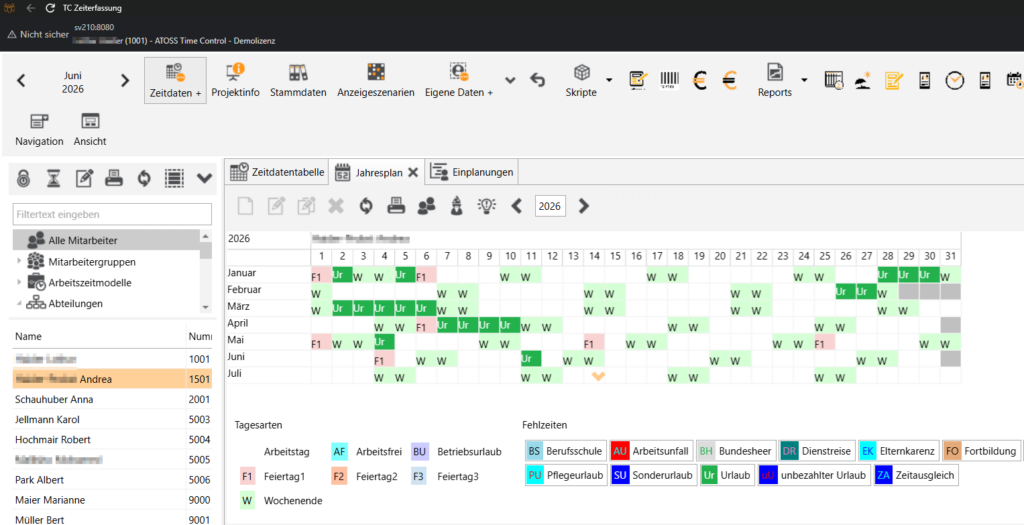Screen dimensions: 1024x525
Task: Click the beach umbrella vacation icon
Action: [x=864, y=80]
